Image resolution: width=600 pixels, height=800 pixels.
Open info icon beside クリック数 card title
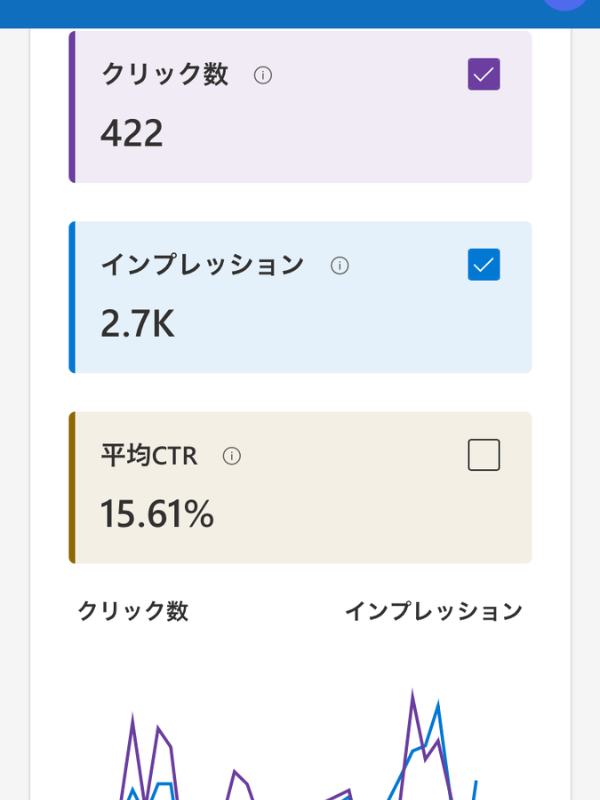[263, 76]
